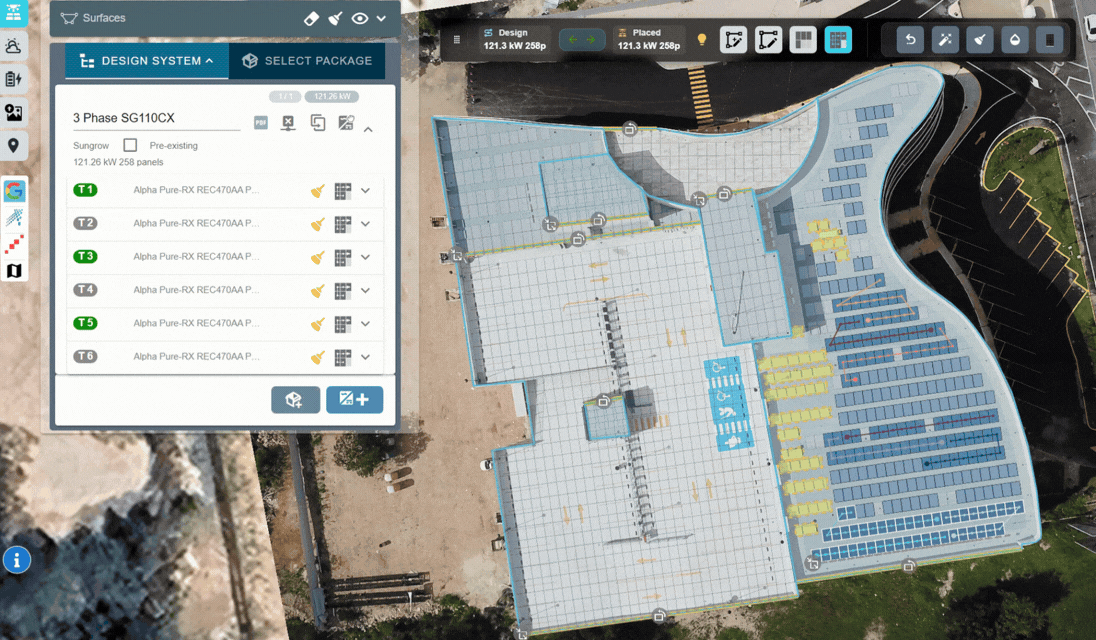The image size is (1096, 640).
Task: Toggle surfaces visibility eye icon
Action: tap(359, 18)
